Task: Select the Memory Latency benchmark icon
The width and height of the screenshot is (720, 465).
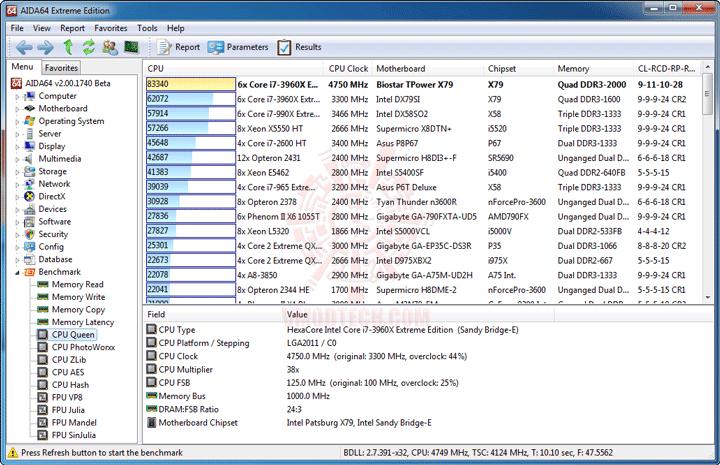Action: click(x=43, y=322)
